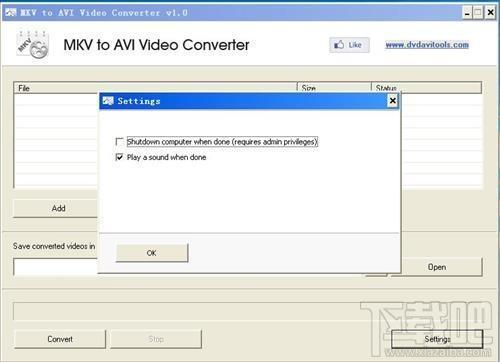Click the disabled Stop button
500x362 pixels.
[156, 339]
